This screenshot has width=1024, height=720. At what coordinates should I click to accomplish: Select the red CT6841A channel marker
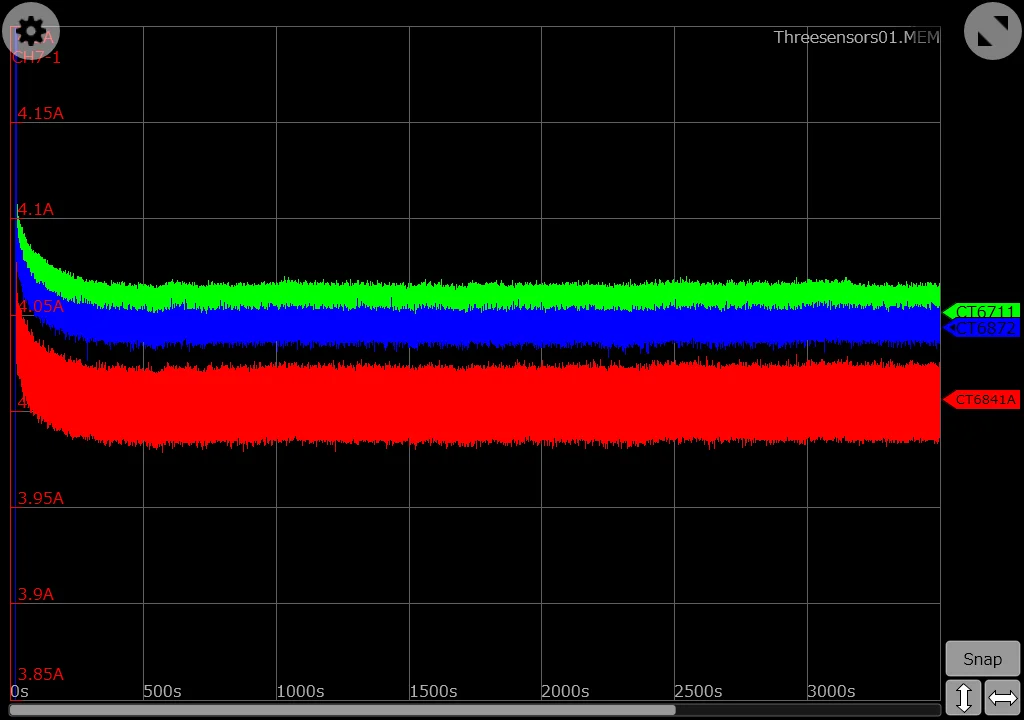point(981,400)
